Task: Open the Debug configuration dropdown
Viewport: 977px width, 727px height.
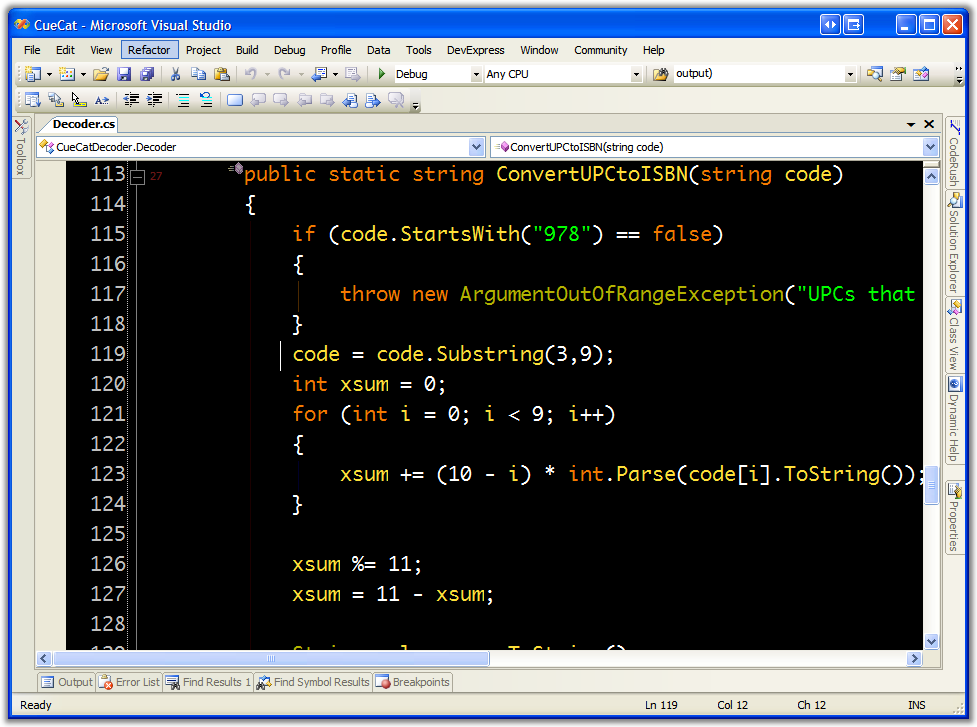Action: [476, 75]
